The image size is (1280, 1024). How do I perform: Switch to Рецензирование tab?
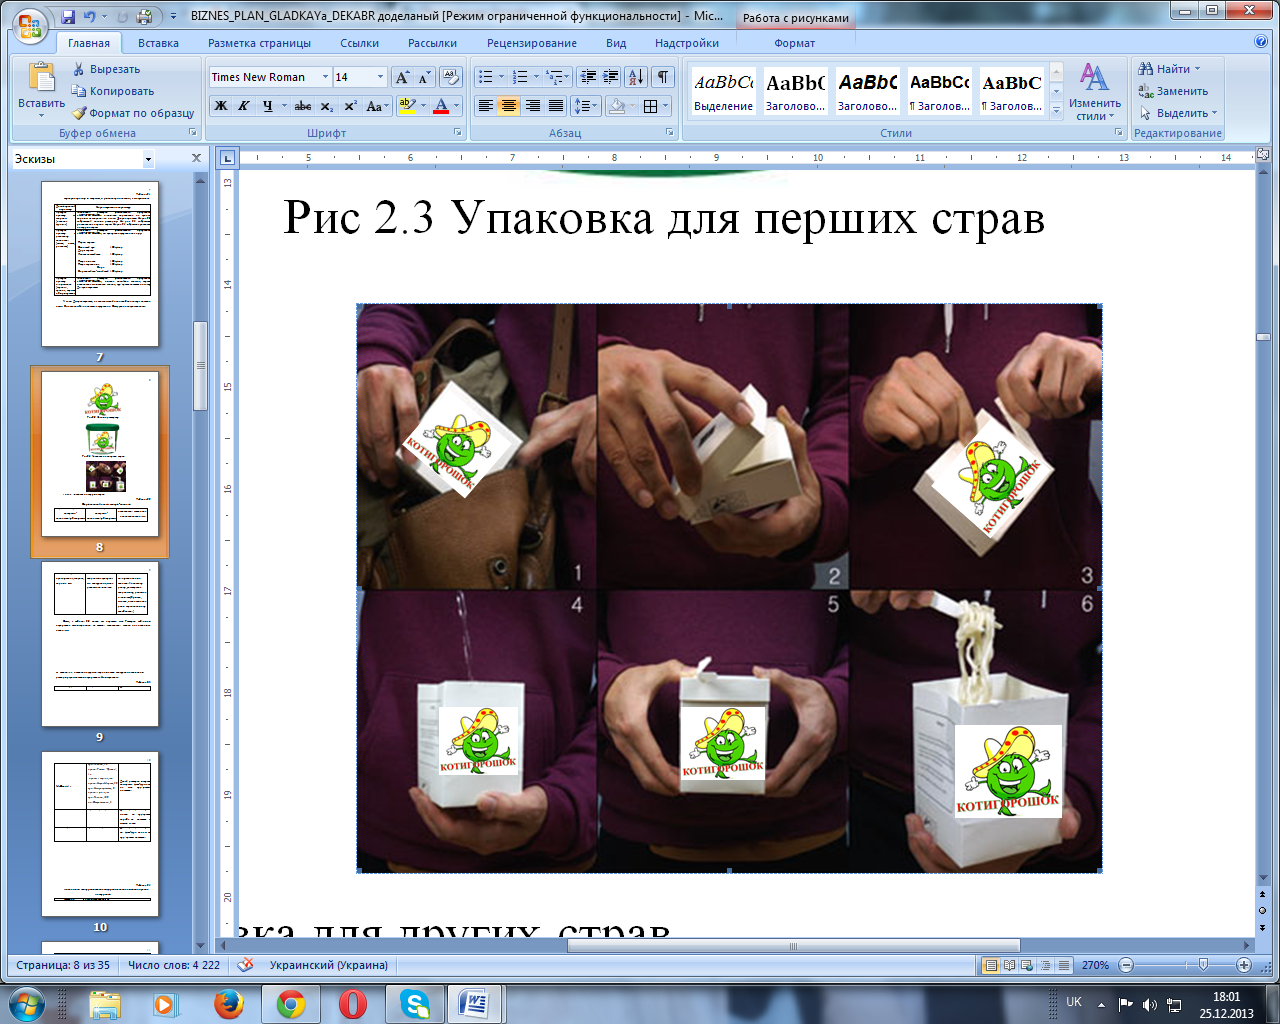[x=531, y=43]
